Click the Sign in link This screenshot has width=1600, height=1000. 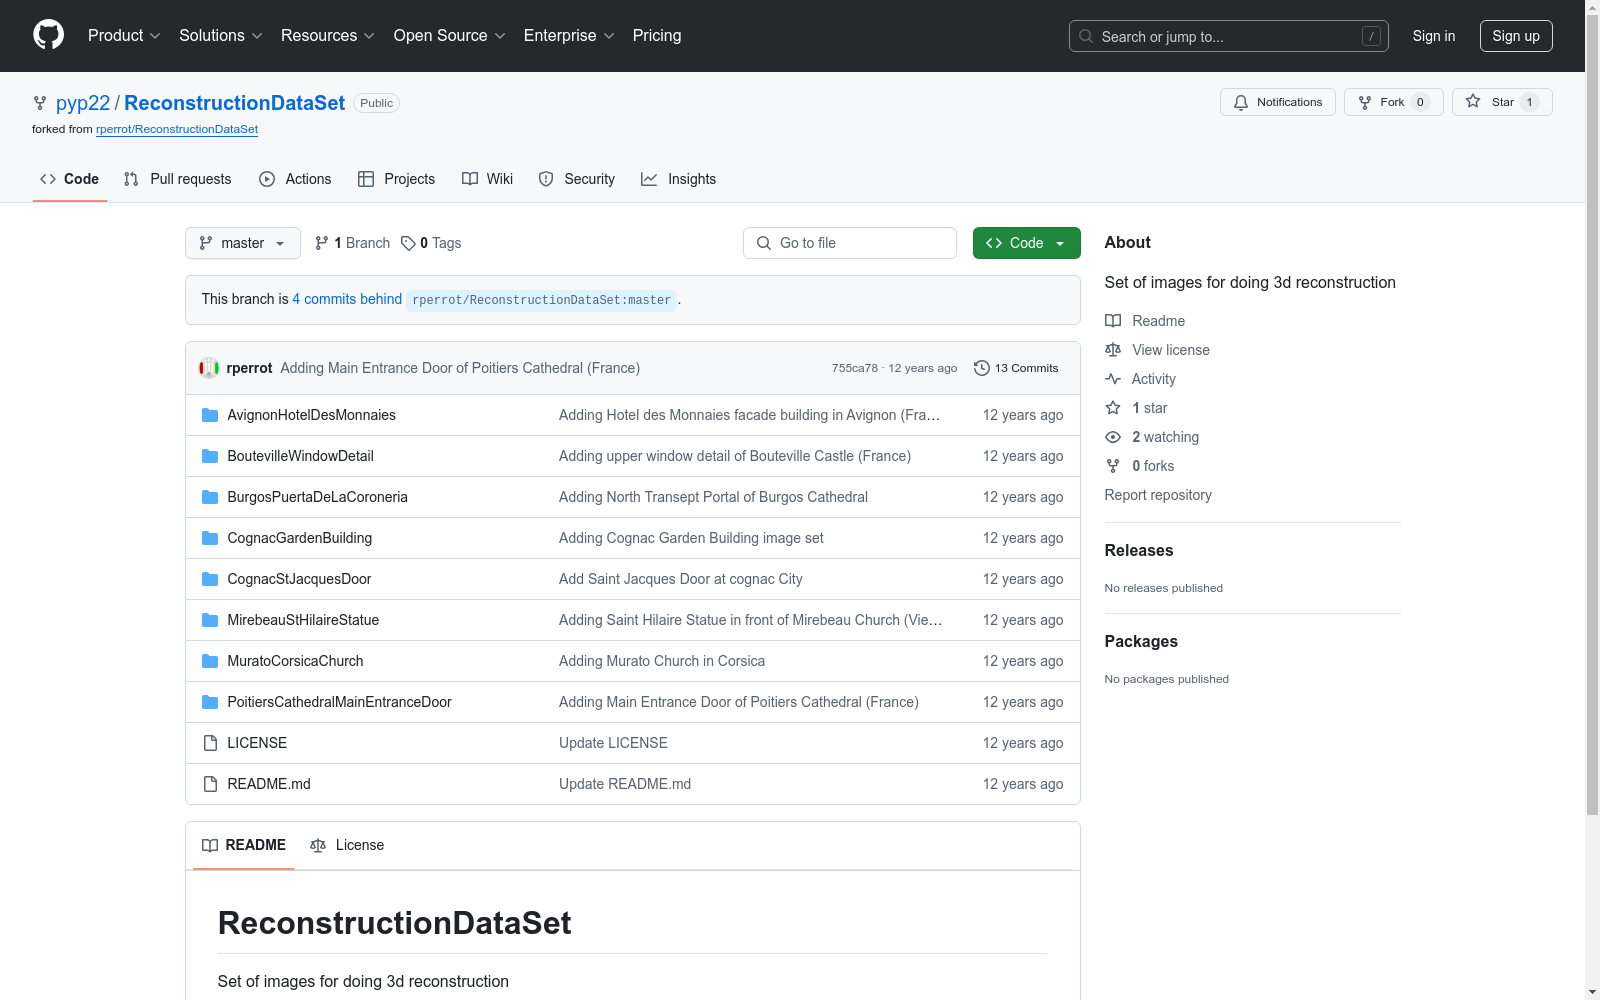tap(1433, 36)
